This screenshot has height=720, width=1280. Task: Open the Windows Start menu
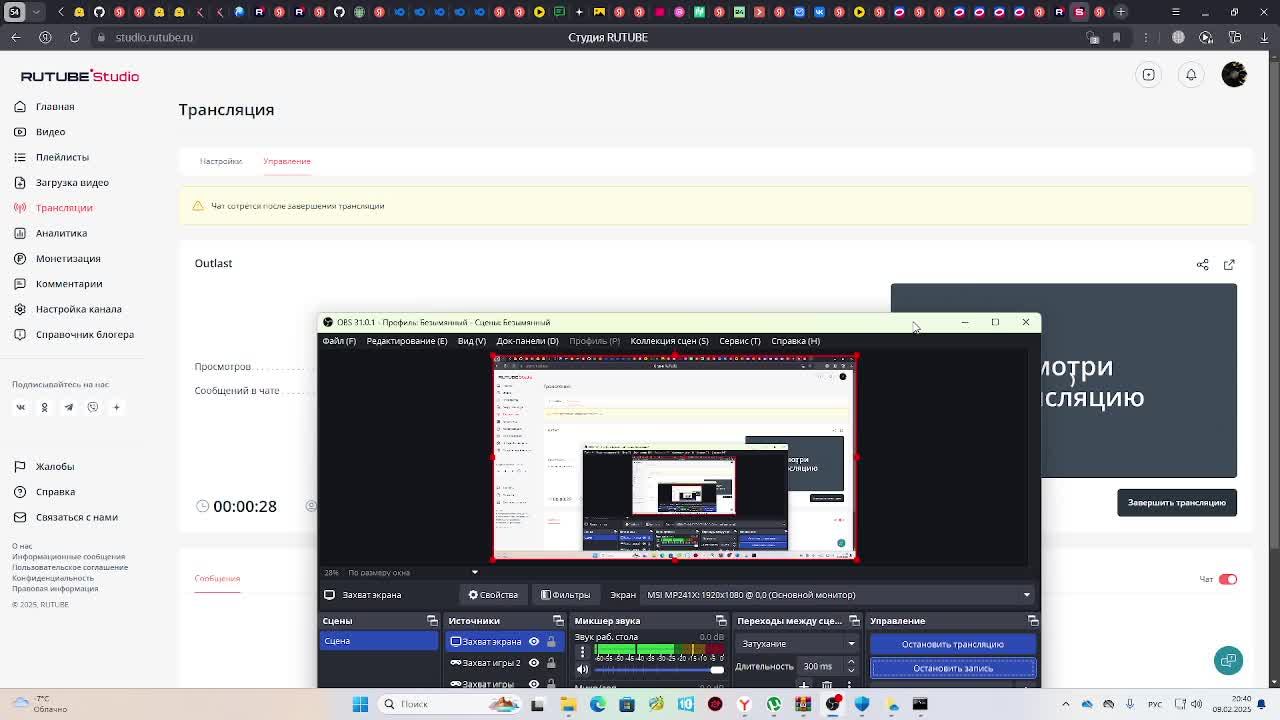(x=360, y=704)
